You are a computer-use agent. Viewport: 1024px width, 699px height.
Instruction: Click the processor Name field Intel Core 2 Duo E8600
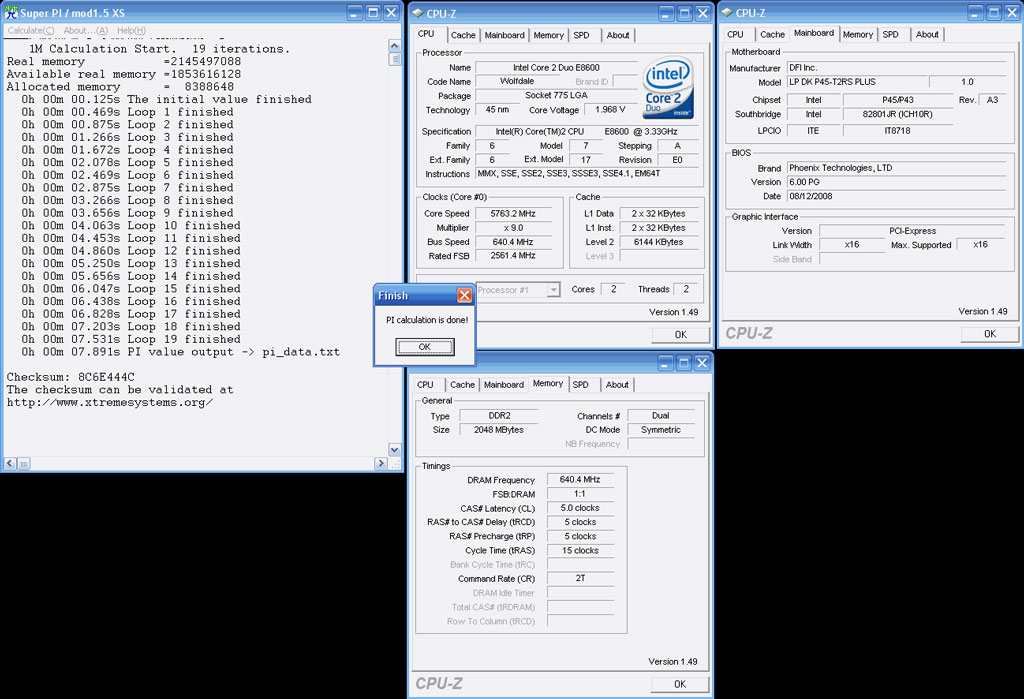point(556,67)
